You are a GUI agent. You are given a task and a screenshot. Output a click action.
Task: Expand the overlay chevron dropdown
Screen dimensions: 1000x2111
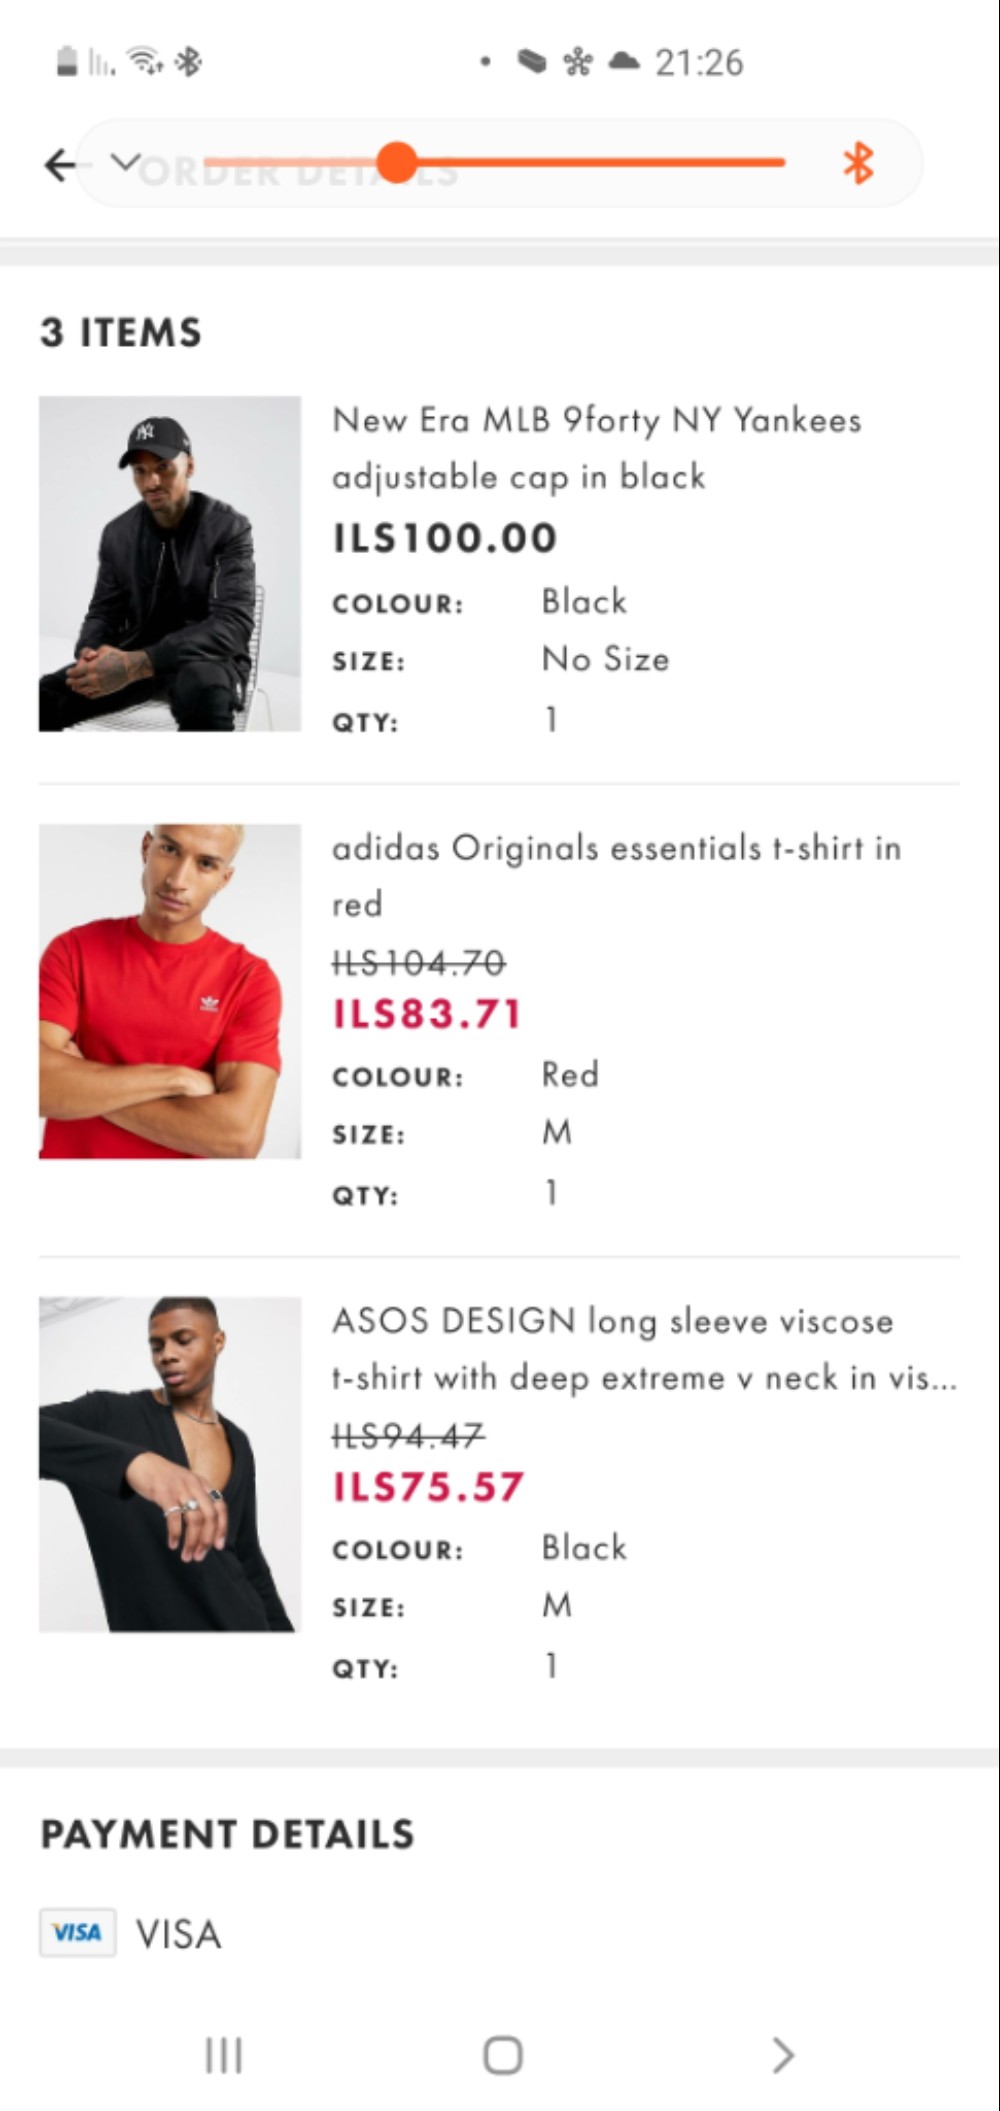coord(125,161)
